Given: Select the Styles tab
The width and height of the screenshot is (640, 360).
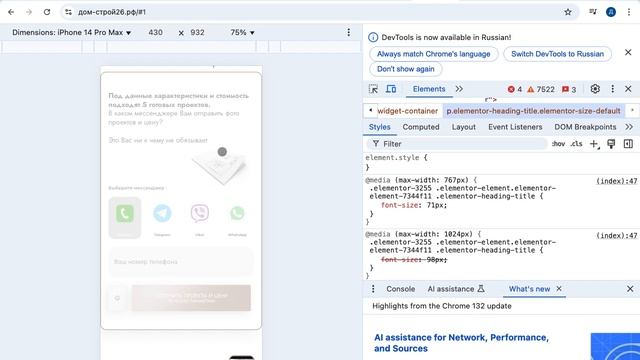Looking at the screenshot, I should coord(380,127).
